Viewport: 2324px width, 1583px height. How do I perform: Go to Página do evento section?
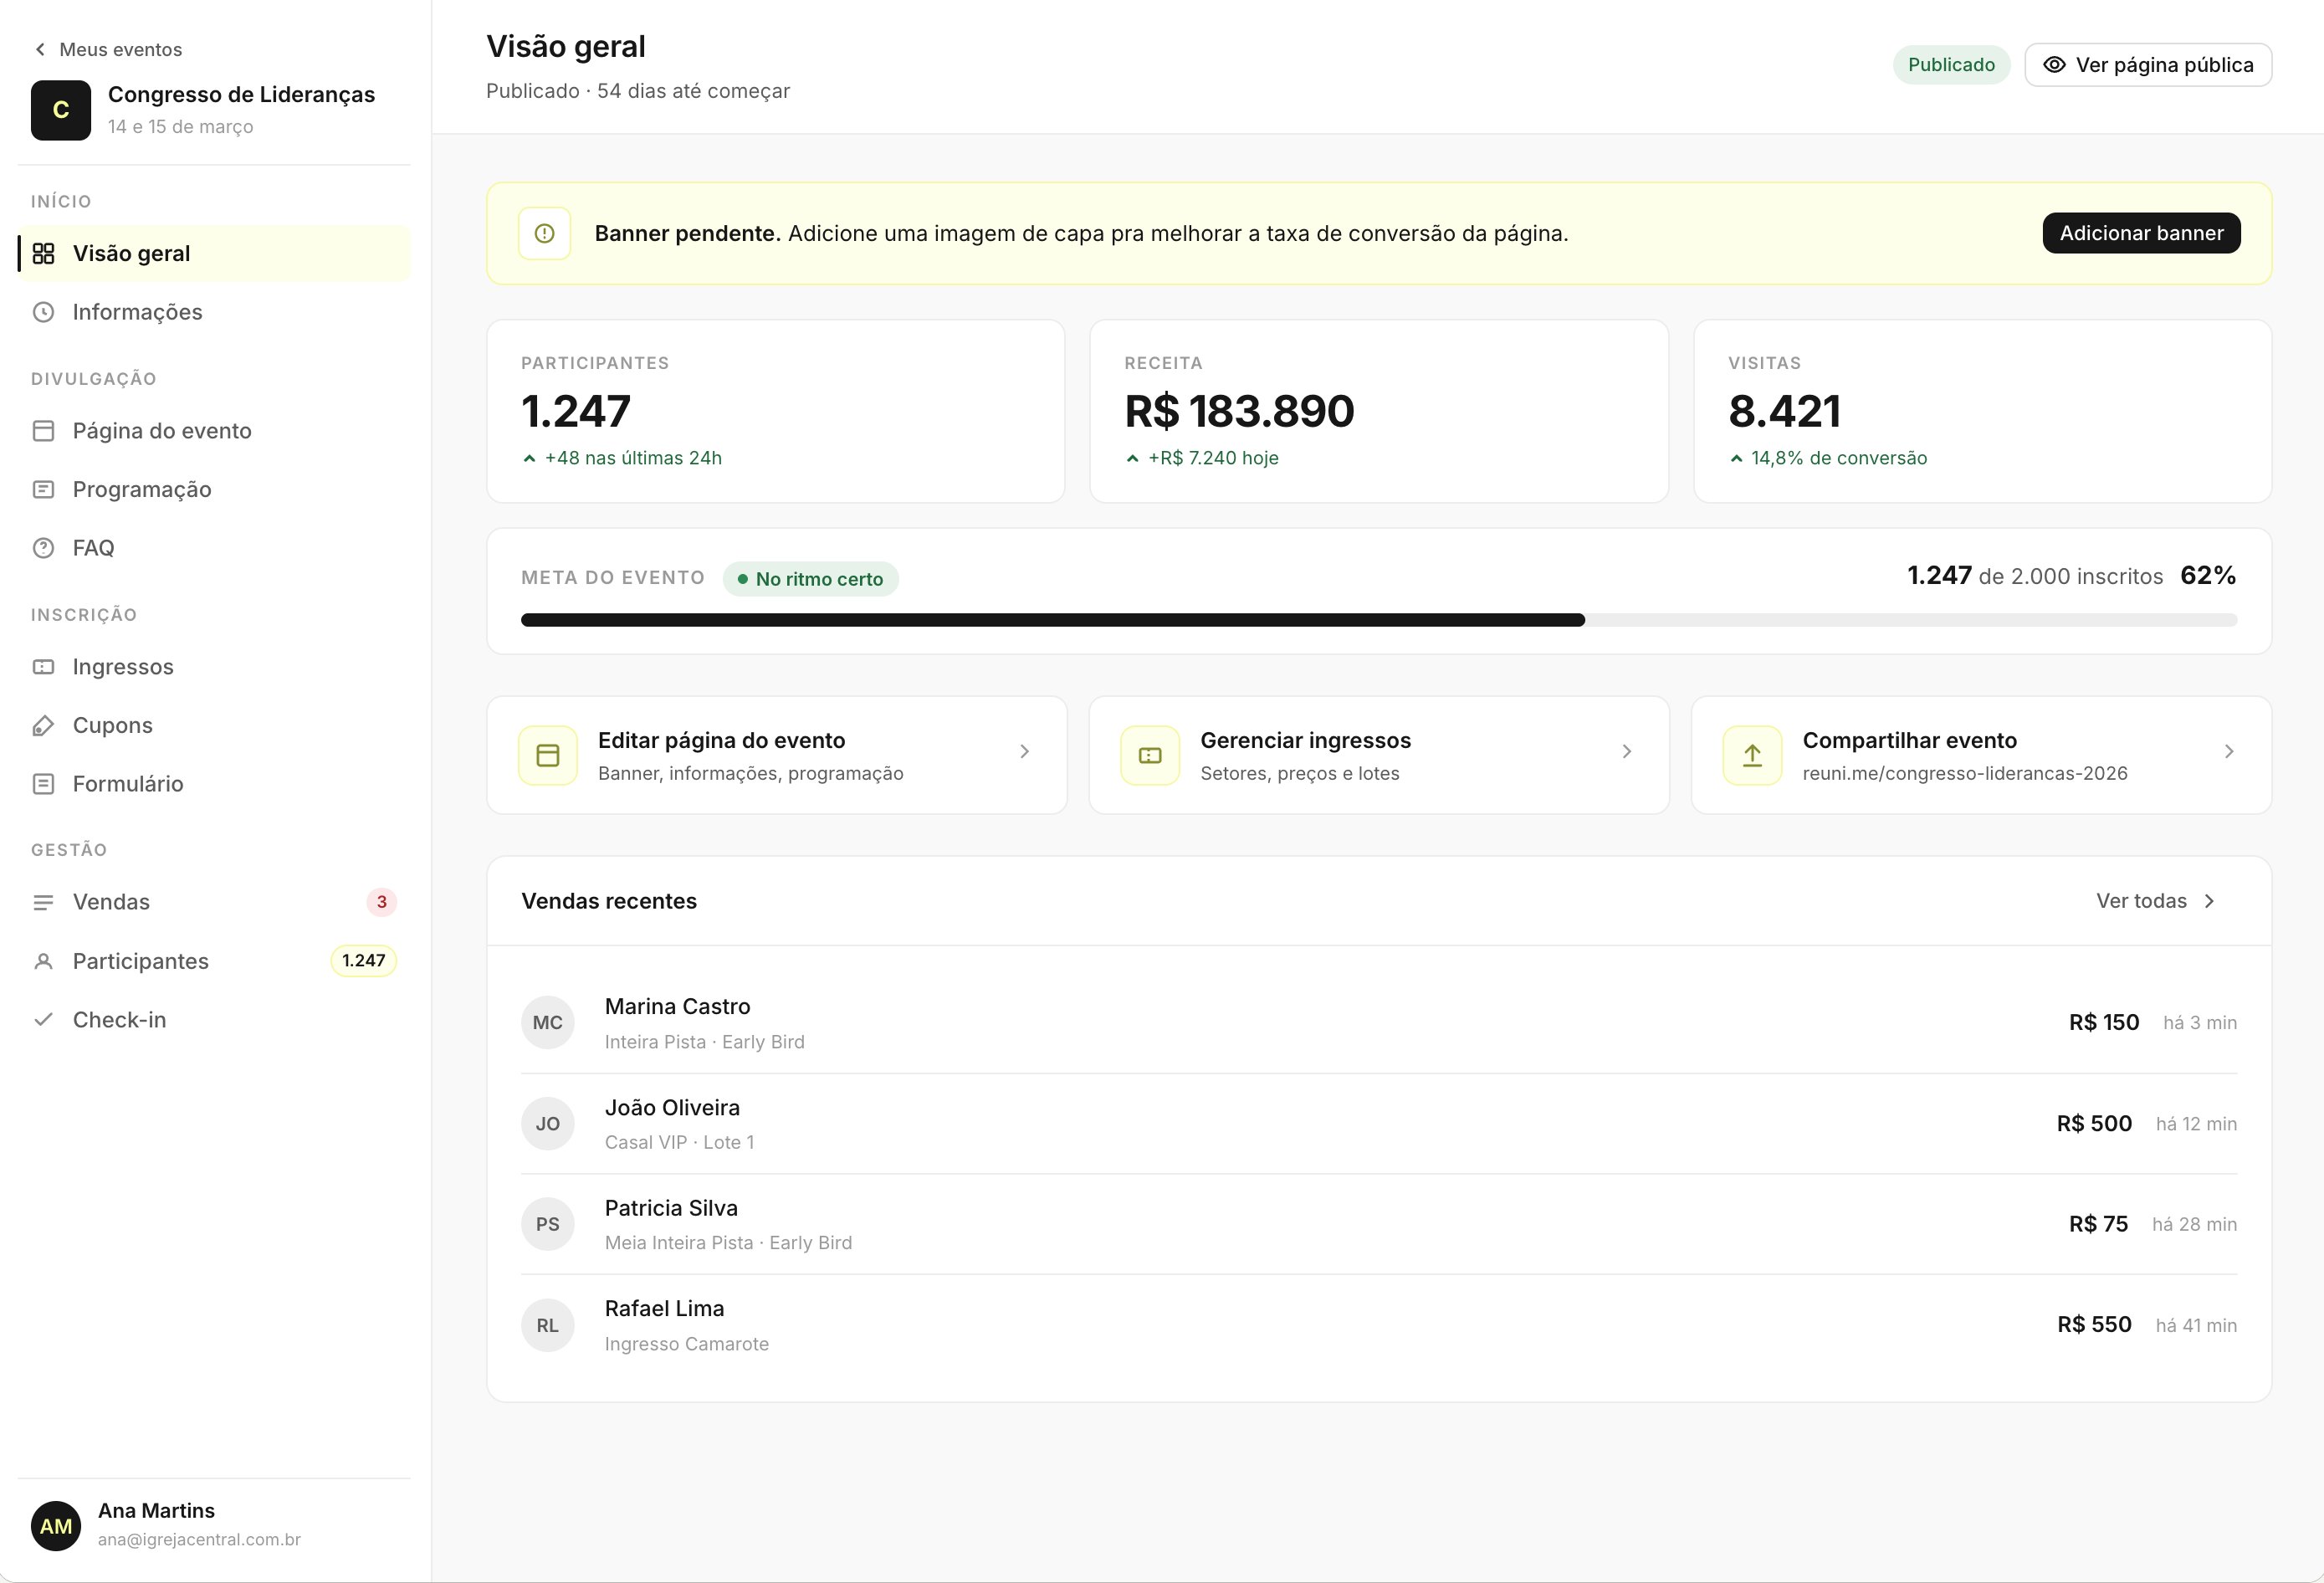point(214,431)
